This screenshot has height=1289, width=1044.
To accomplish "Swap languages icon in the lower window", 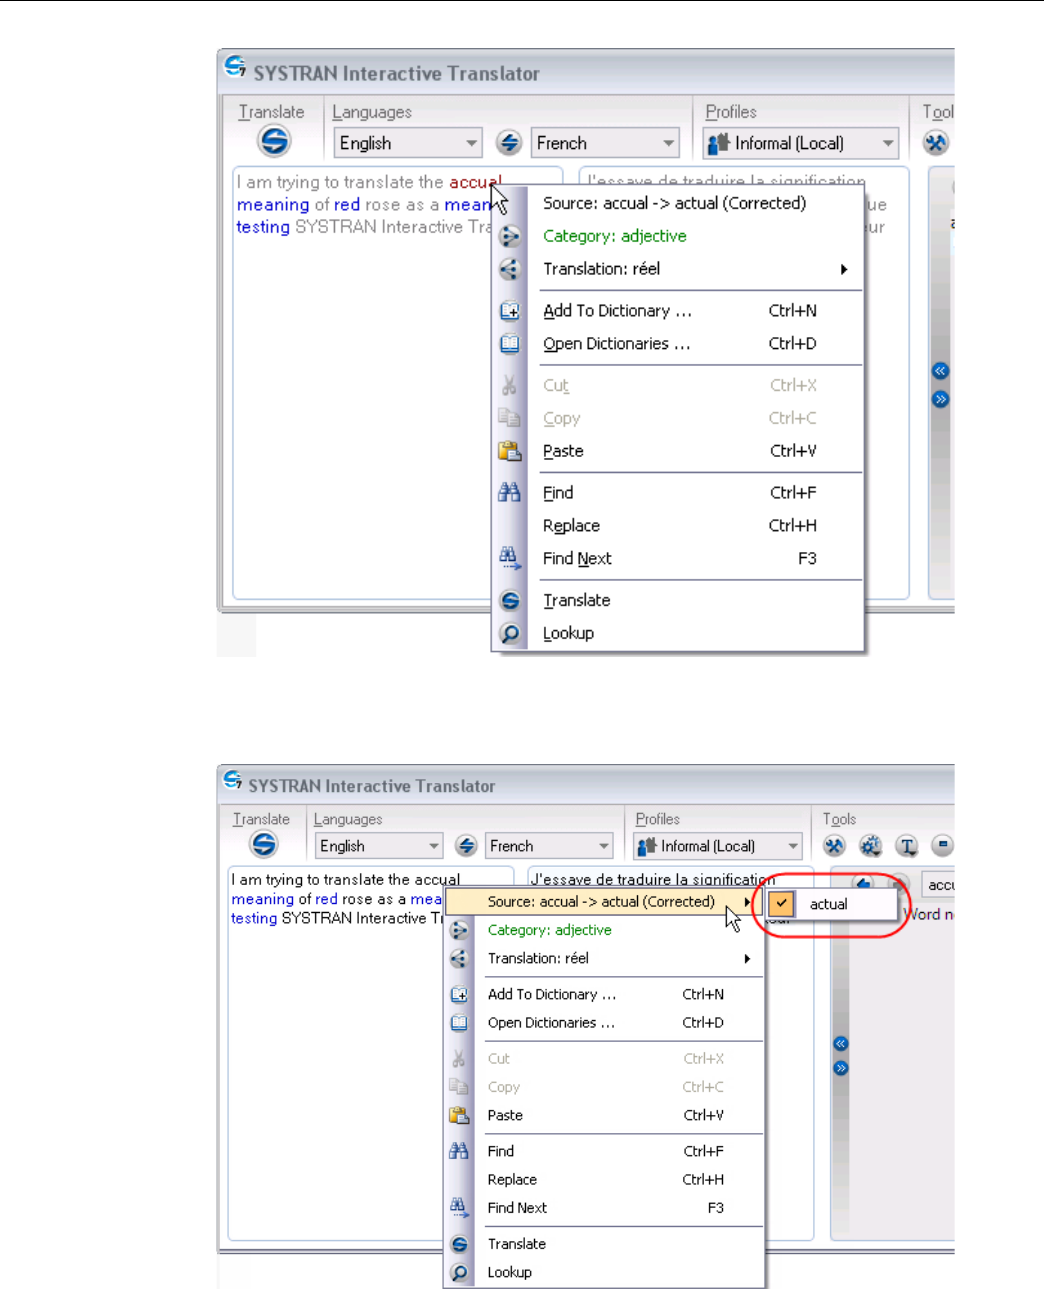I will pyautogui.click(x=466, y=846).
